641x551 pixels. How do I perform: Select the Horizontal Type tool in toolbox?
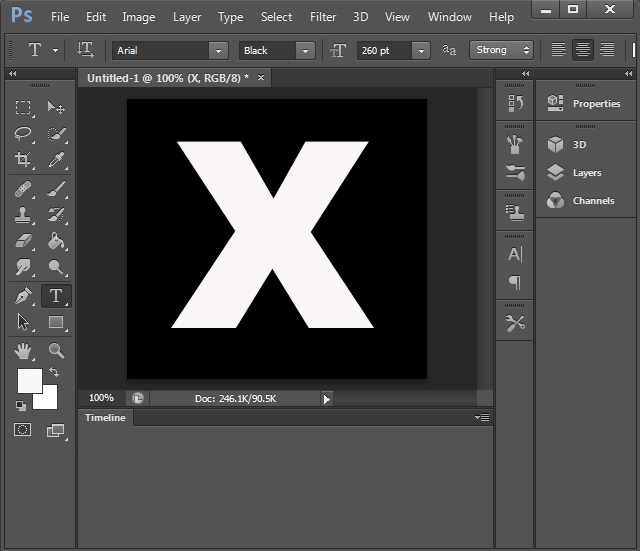[x=56, y=296]
